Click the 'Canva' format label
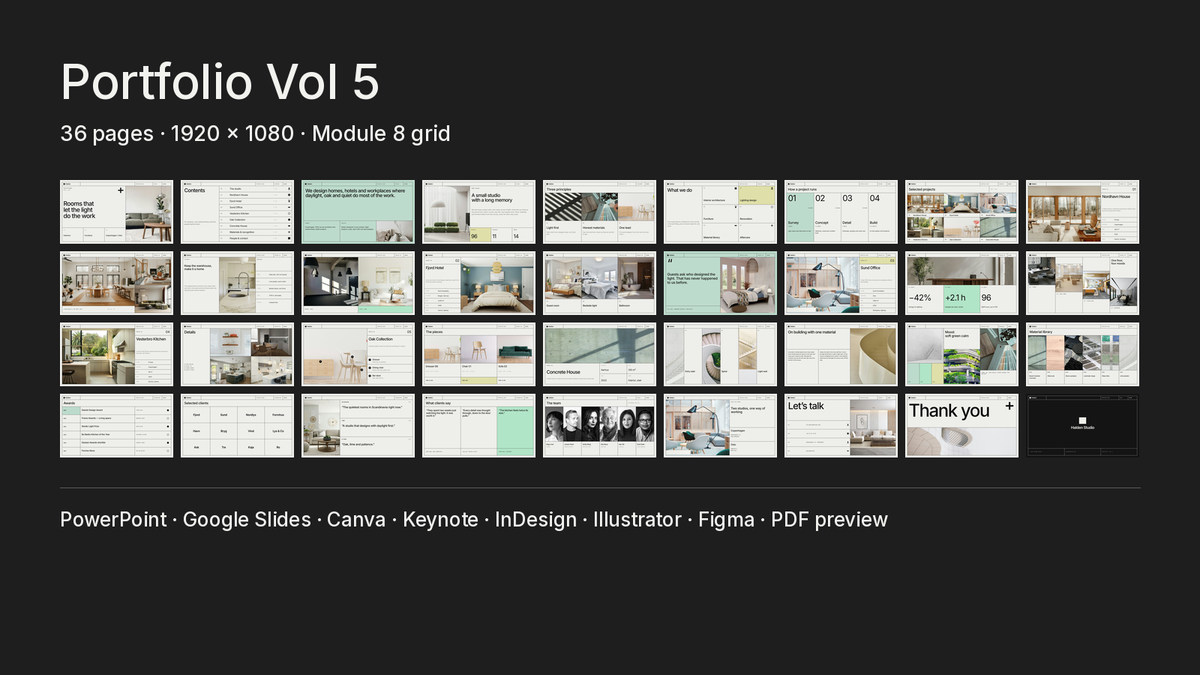 pyautogui.click(x=356, y=519)
